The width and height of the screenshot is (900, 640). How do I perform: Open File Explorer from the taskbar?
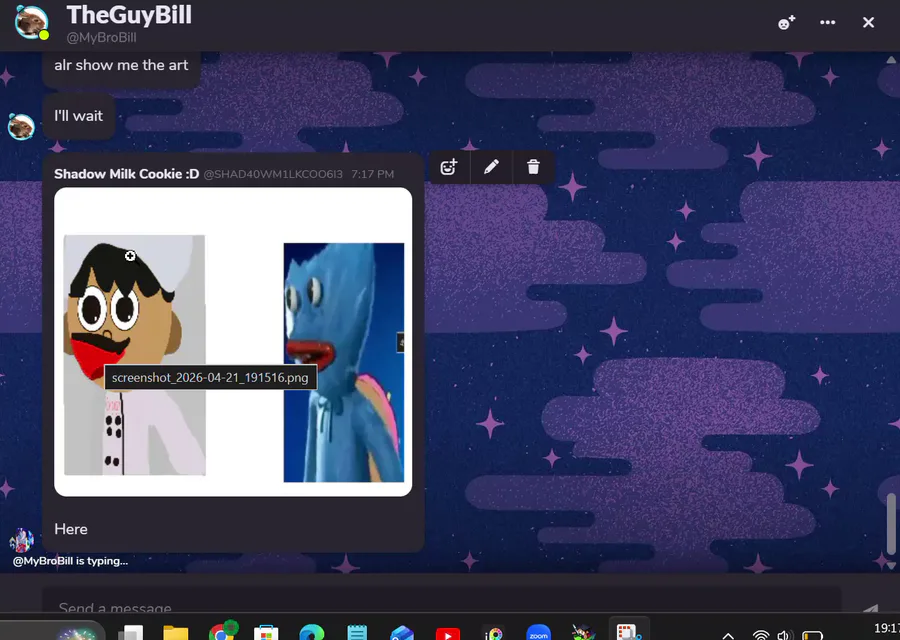[176, 633]
